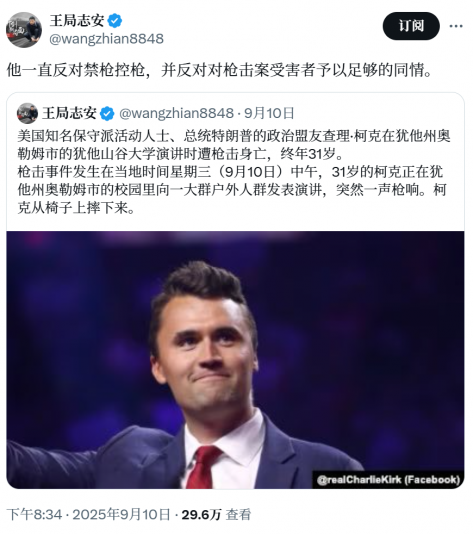Screen dimensions: 473x534
Task: Click the 9月10日 date in quoted tweet
Action: pyautogui.click(x=269, y=113)
